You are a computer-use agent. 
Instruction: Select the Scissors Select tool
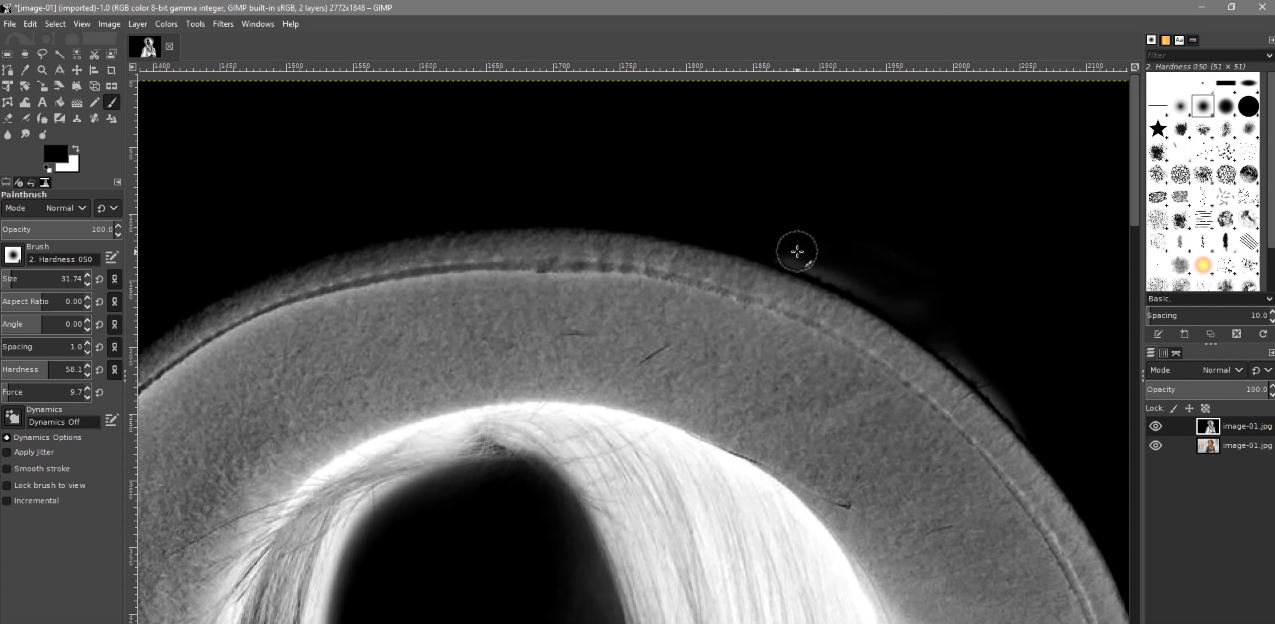pyautogui.click(x=94, y=54)
